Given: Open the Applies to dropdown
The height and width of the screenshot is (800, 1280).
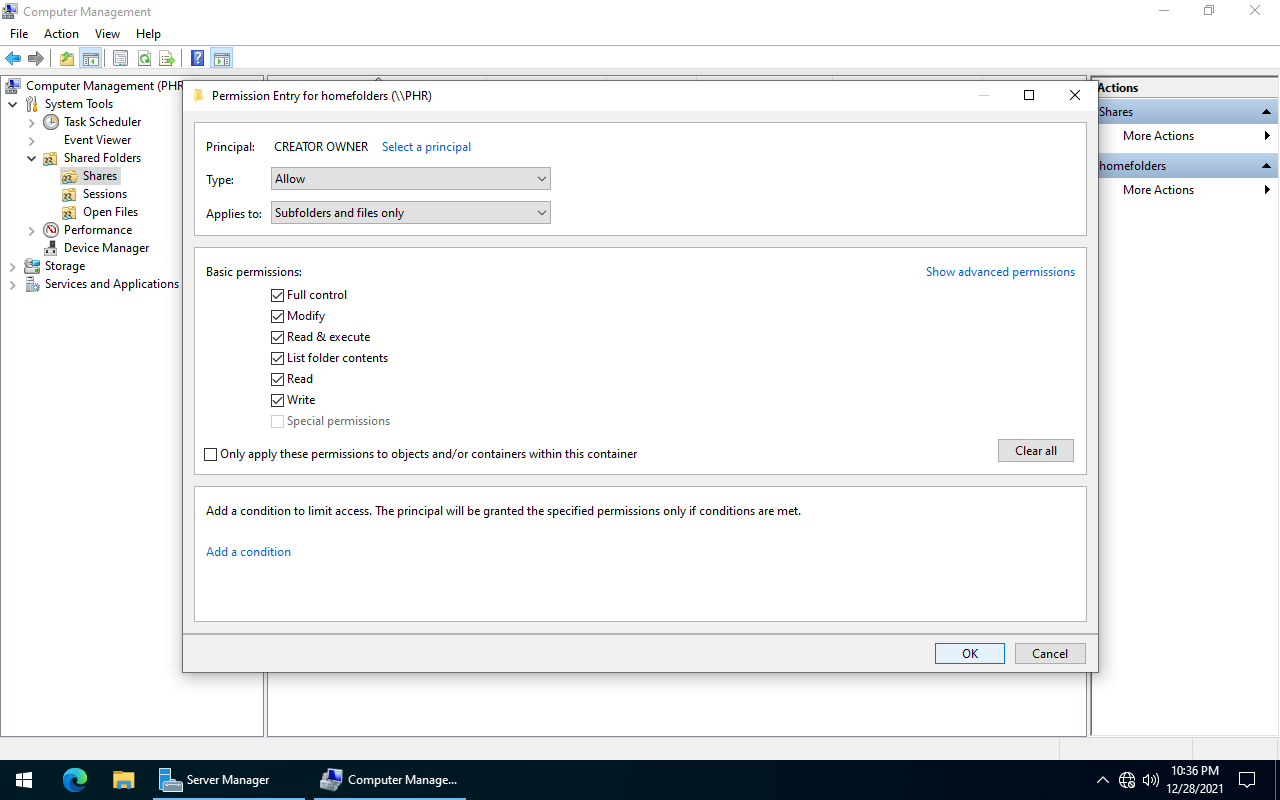Looking at the screenshot, I should coord(410,213).
